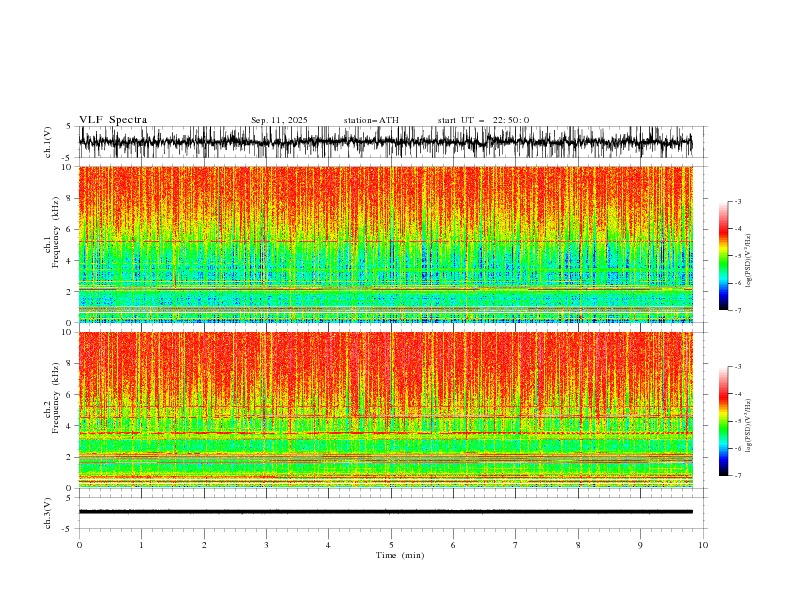
Task: Click the ch.2 spectrogram panel
Action: coord(385,410)
